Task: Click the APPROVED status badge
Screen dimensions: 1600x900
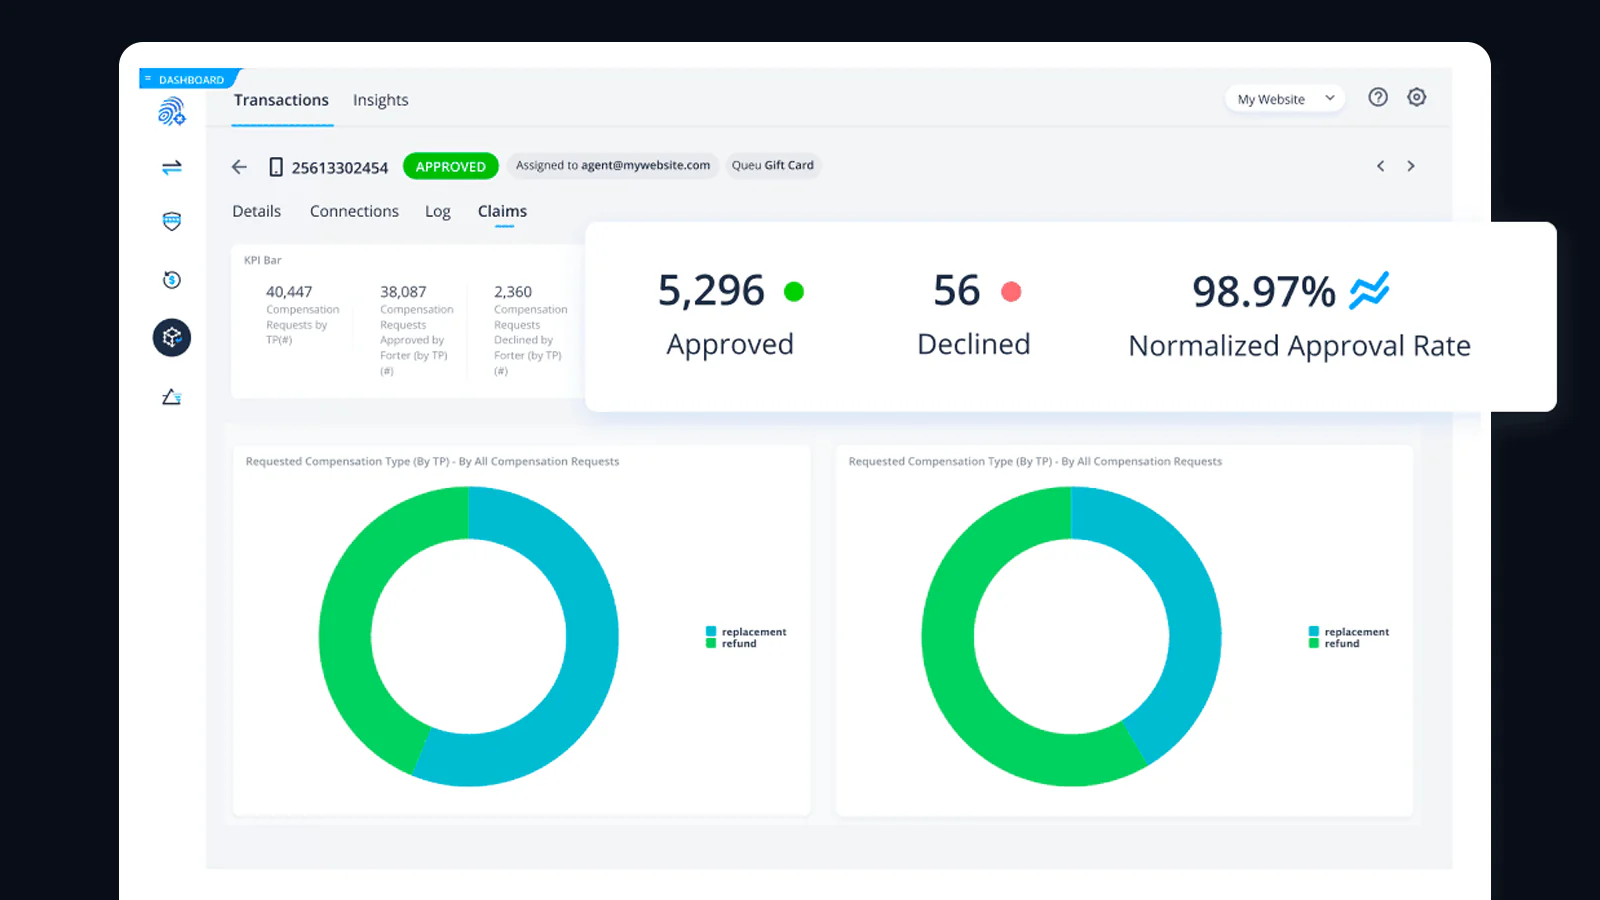Action: [451, 166]
